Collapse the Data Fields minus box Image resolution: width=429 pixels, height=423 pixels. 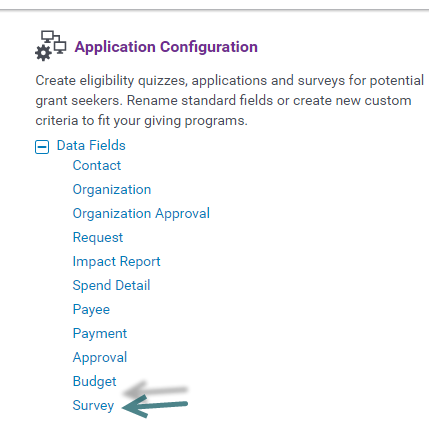coord(42,147)
